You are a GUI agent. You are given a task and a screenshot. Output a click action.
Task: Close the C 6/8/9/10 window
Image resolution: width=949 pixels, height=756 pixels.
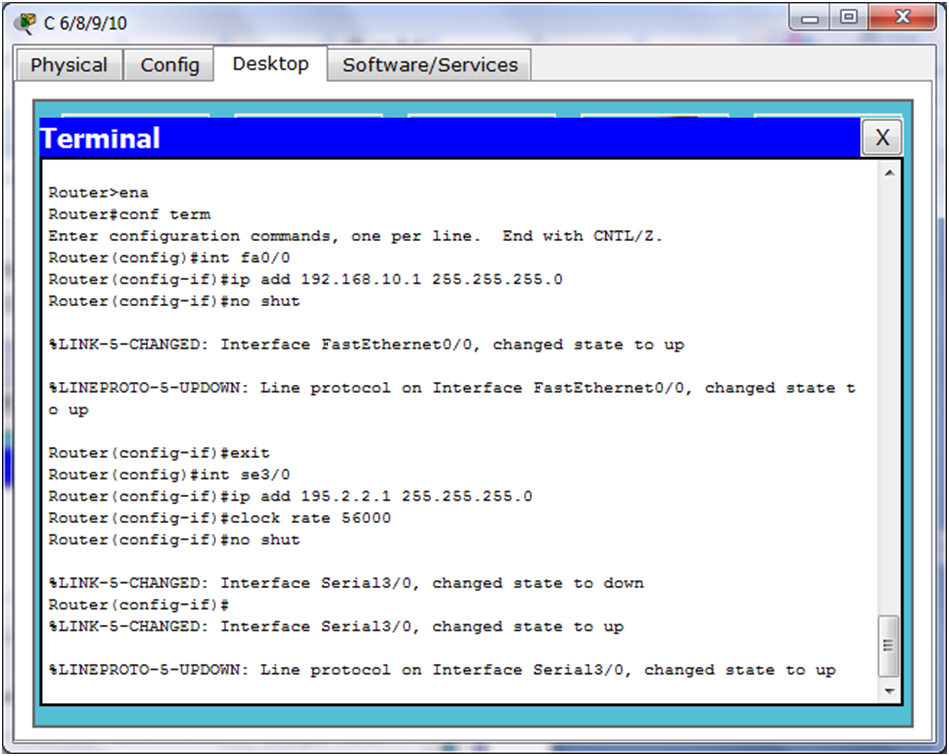click(902, 18)
